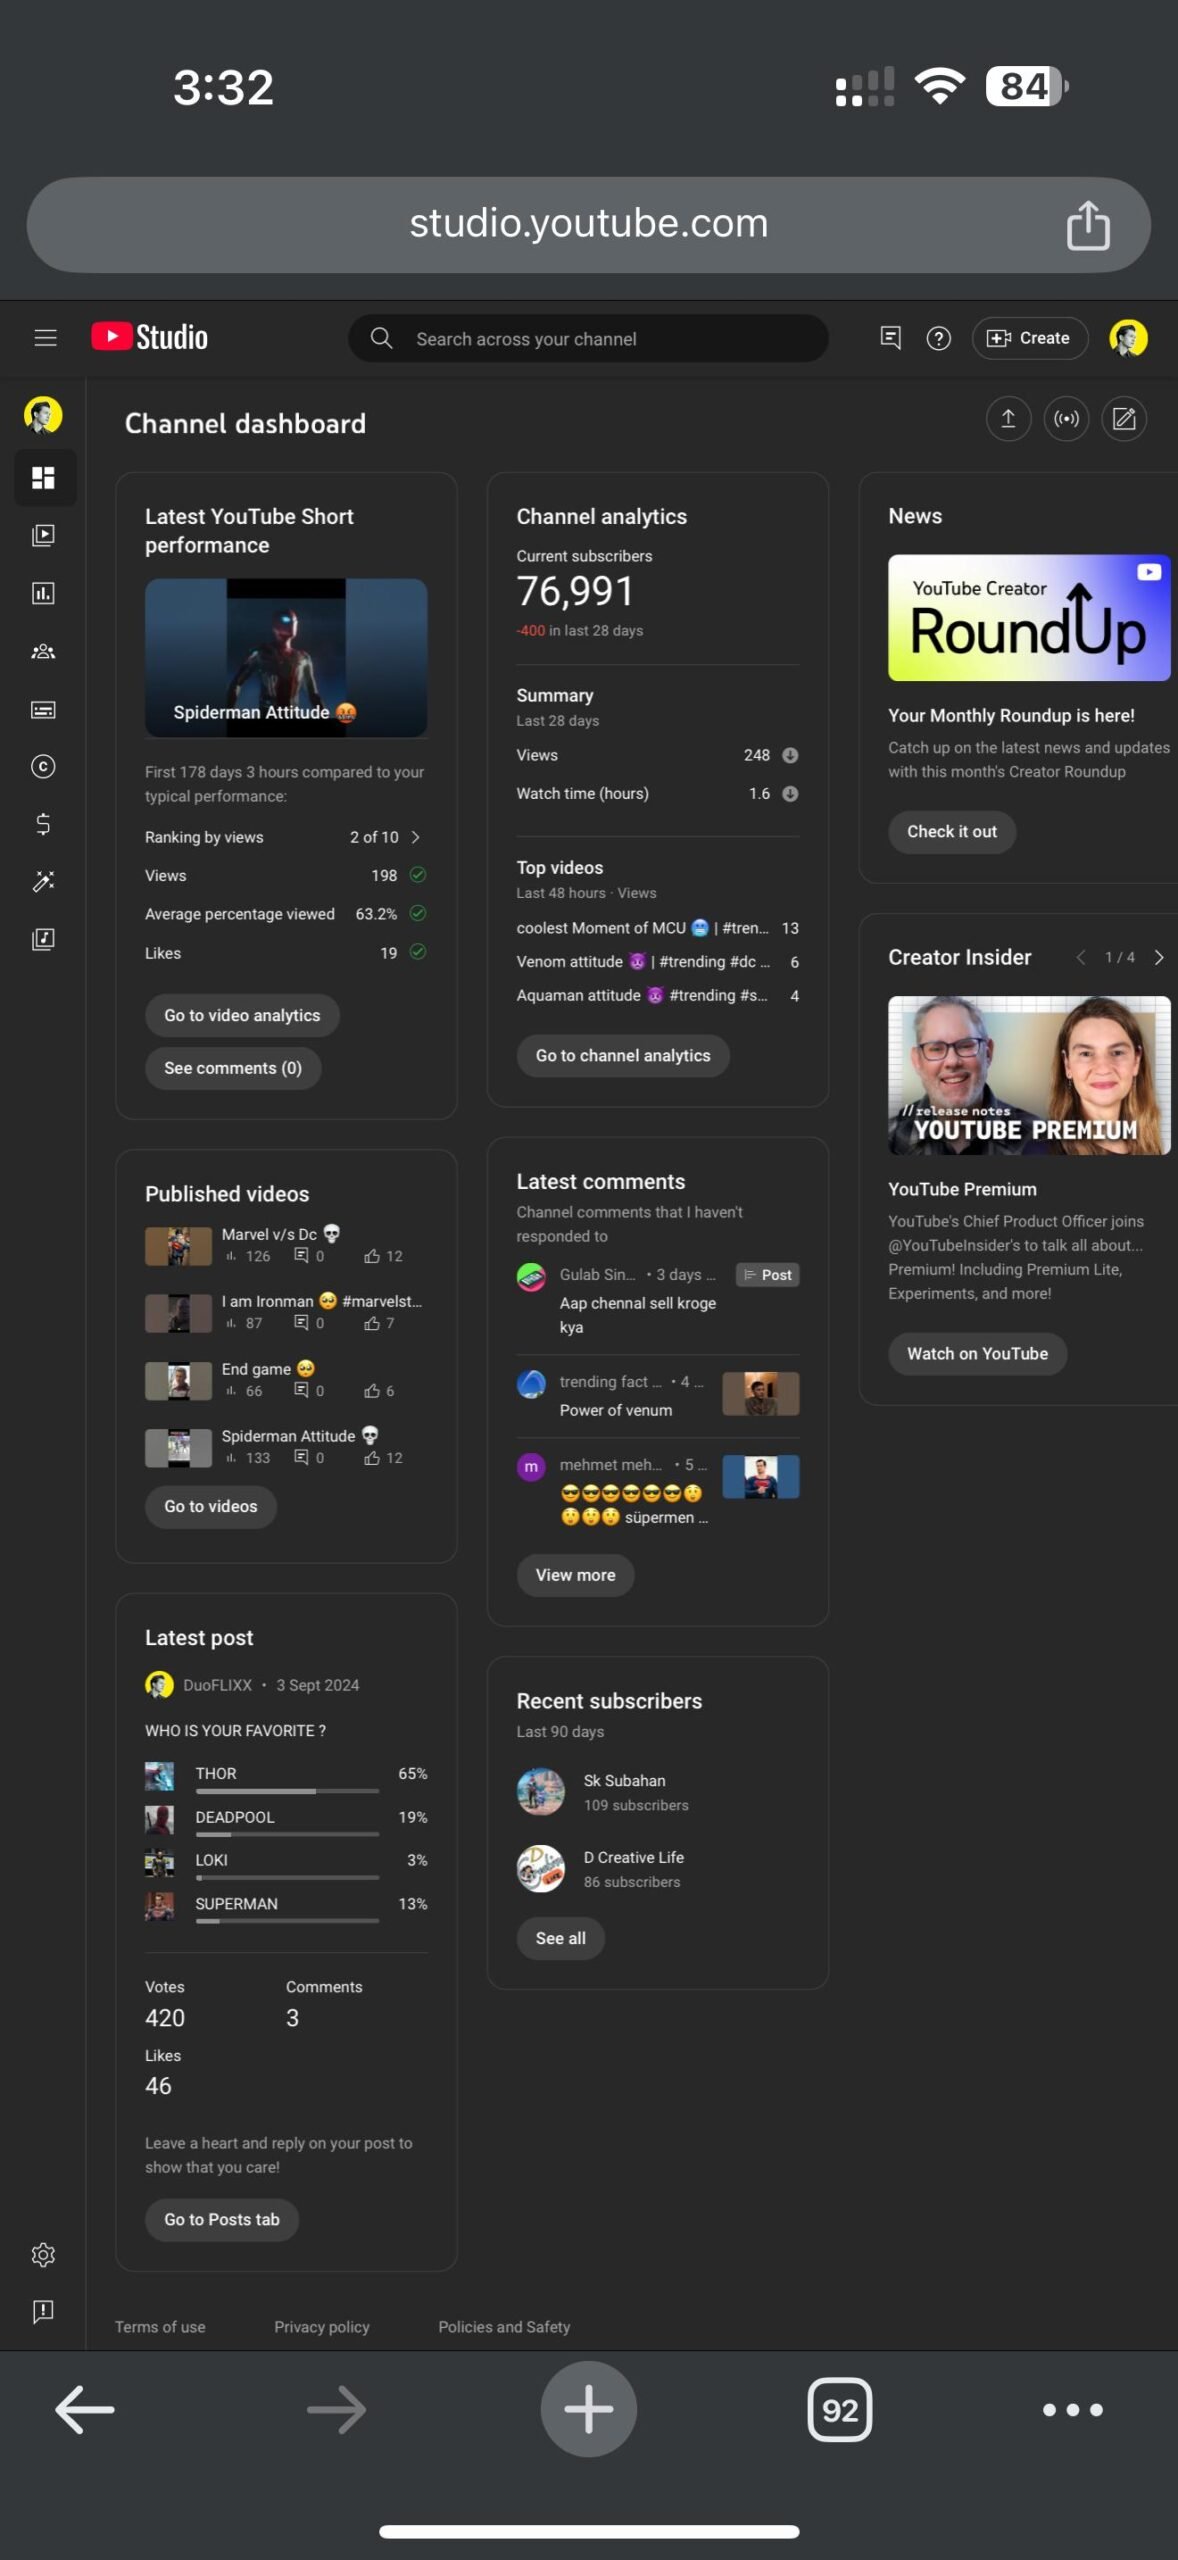Click the YouTube Studio logo
The height and width of the screenshot is (2560, 1178).
[150, 338]
